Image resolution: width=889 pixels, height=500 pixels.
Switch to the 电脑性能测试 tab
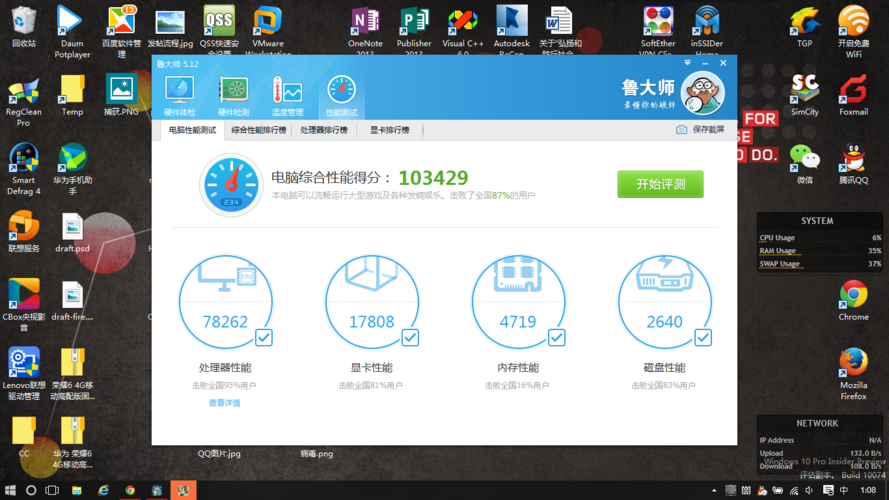tap(192, 130)
